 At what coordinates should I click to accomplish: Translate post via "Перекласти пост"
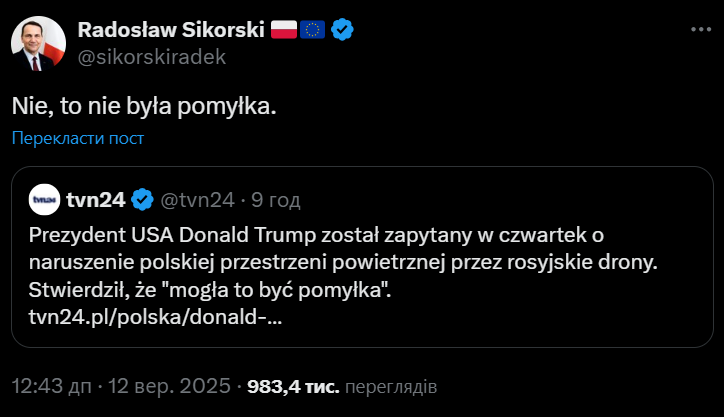click(x=79, y=138)
